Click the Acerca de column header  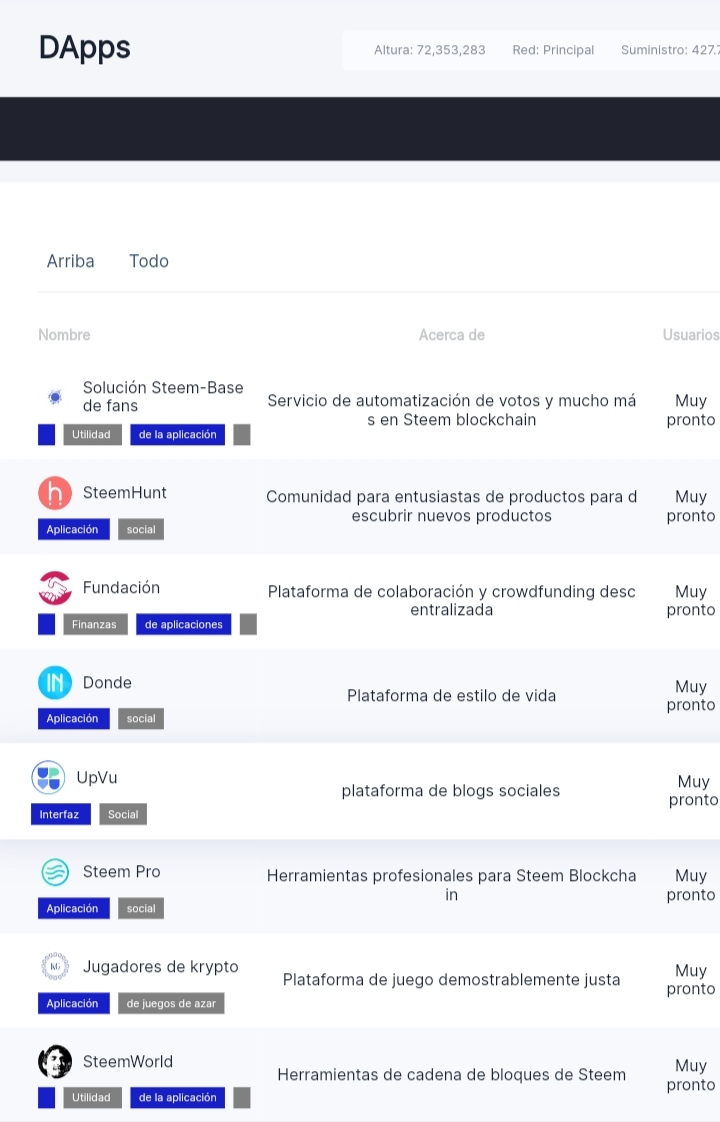[x=452, y=335]
